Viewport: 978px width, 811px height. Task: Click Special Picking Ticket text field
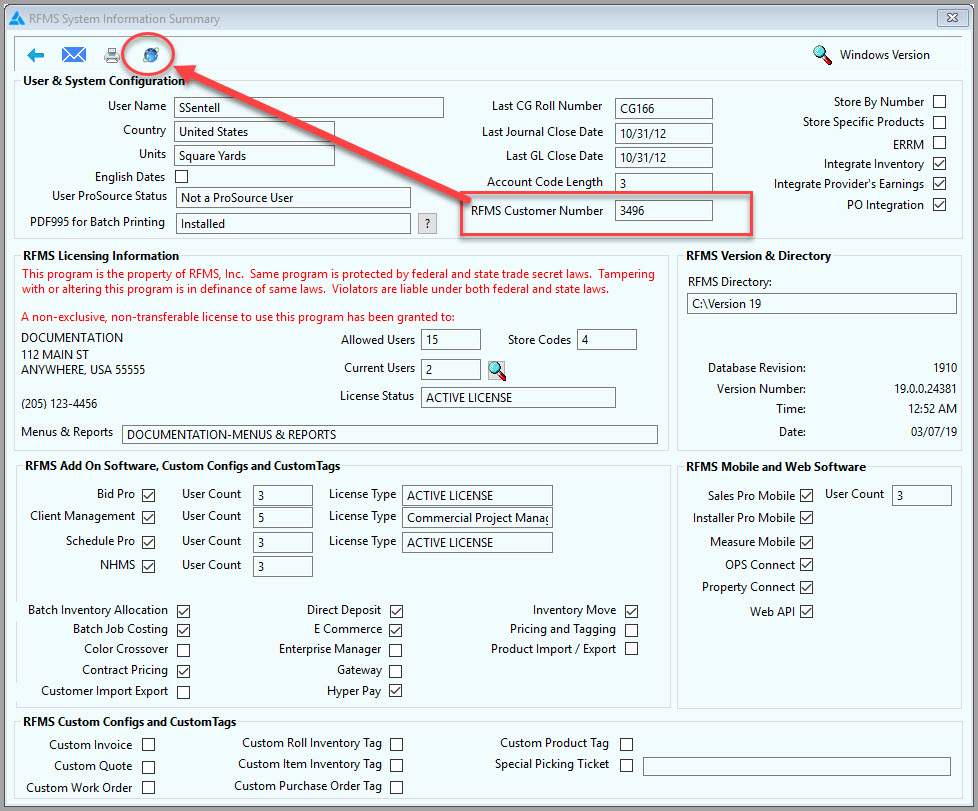point(797,766)
